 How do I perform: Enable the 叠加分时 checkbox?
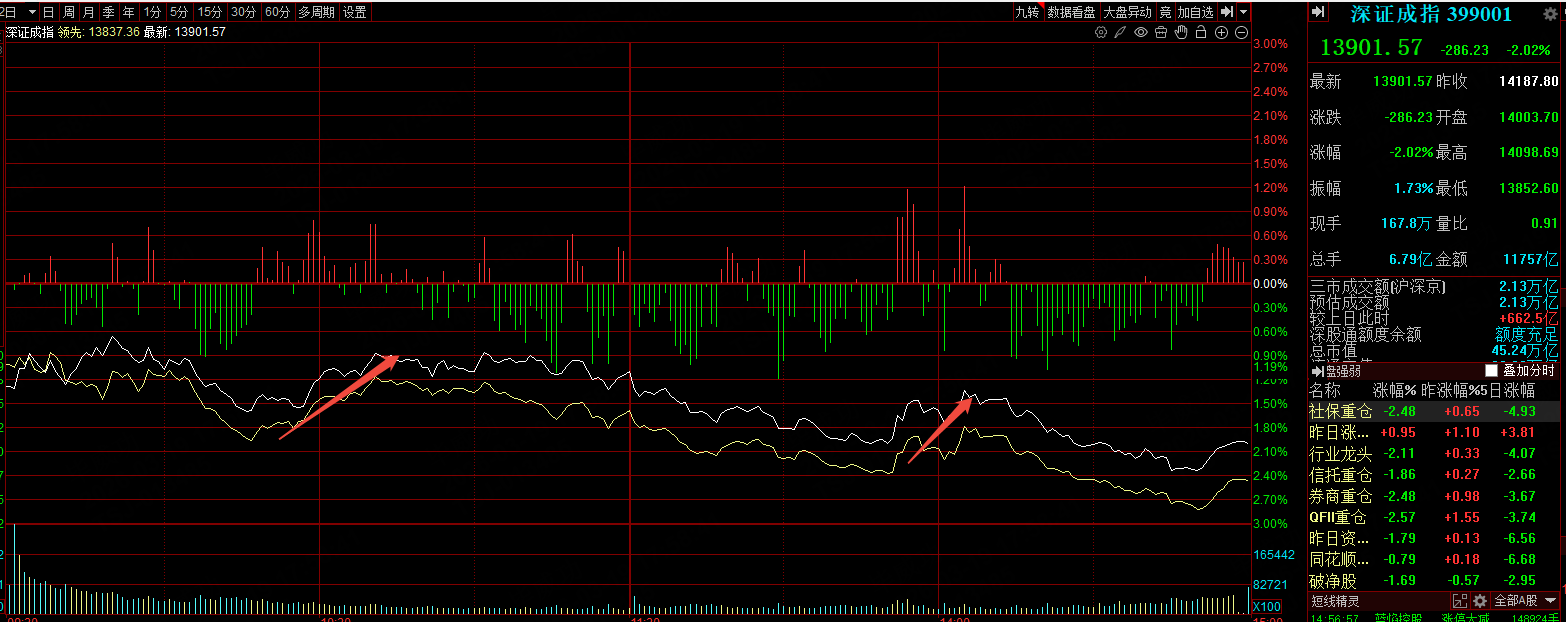click(x=1492, y=371)
